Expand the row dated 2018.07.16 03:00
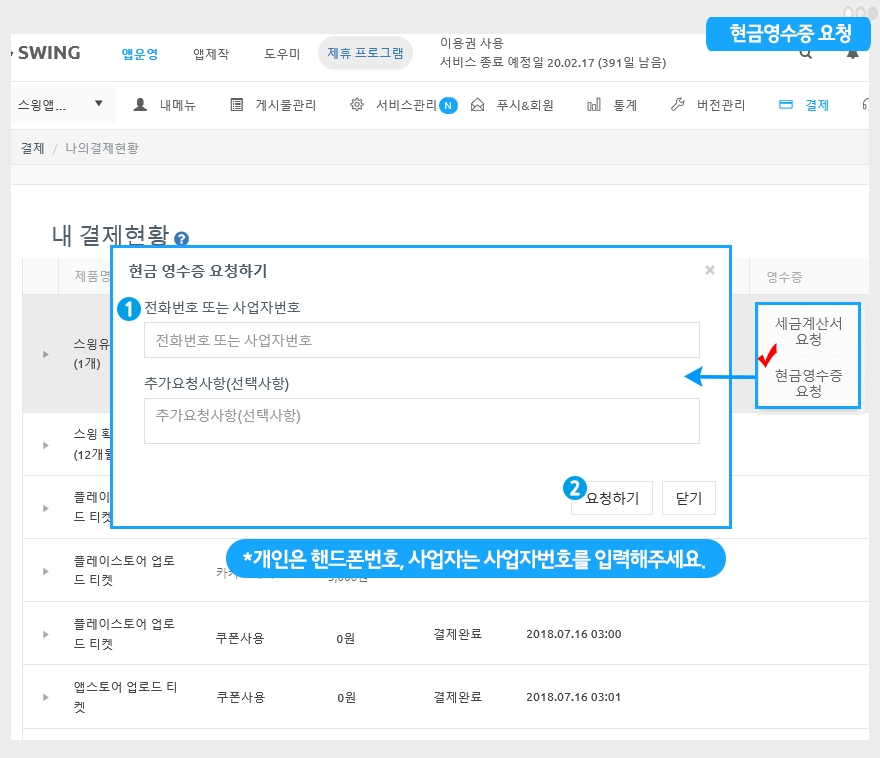880x758 pixels. coord(45,634)
